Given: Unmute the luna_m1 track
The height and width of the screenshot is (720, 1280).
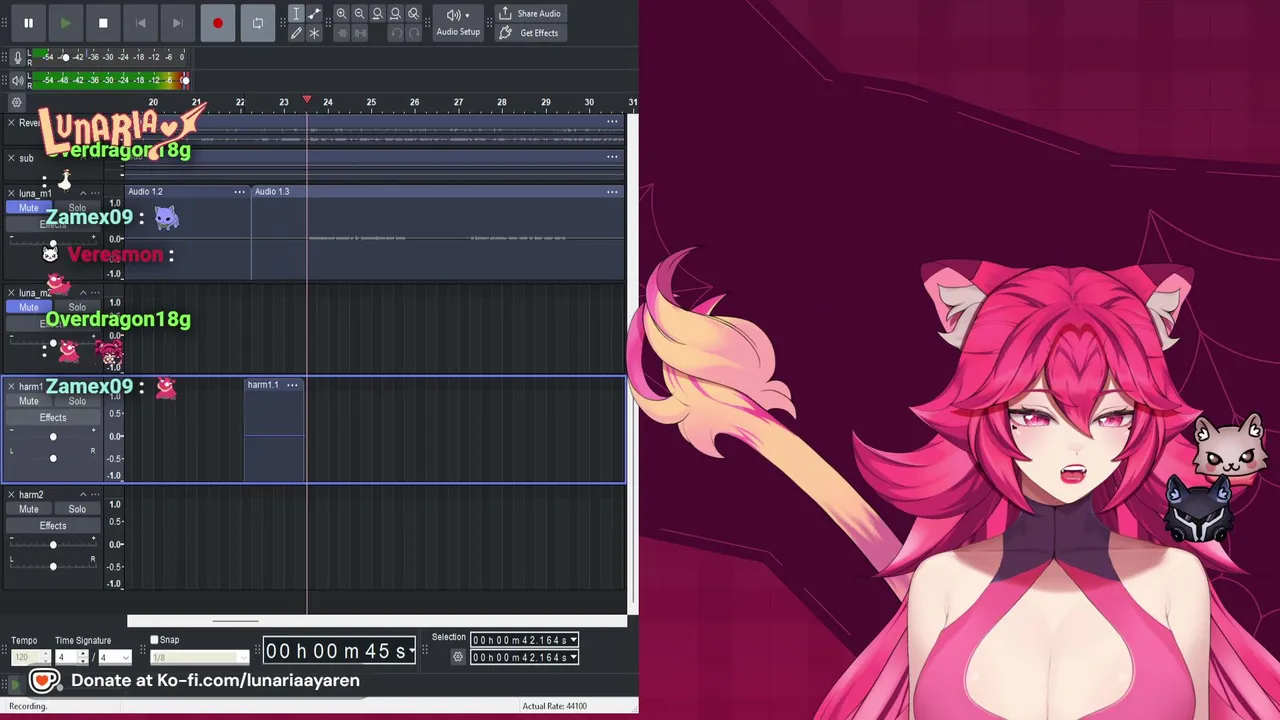Looking at the screenshot, I should (28, 208).
